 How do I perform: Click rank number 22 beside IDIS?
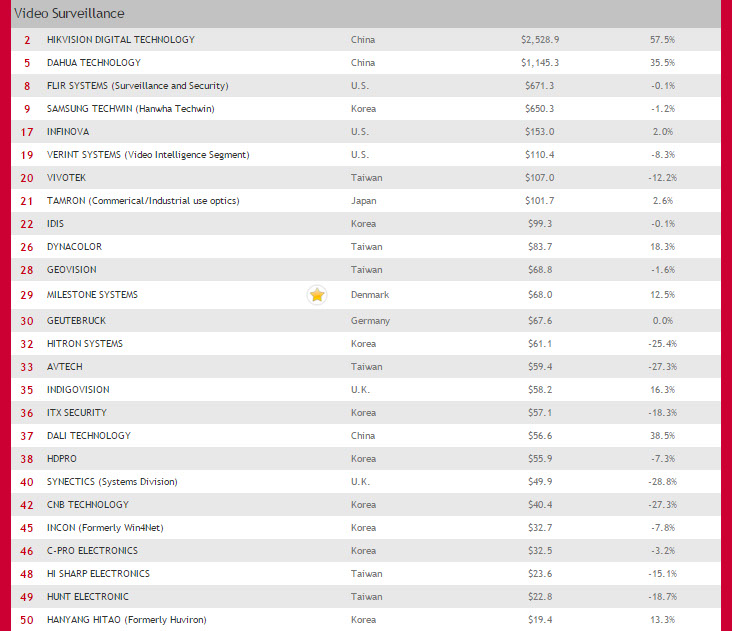pos(26,224)
